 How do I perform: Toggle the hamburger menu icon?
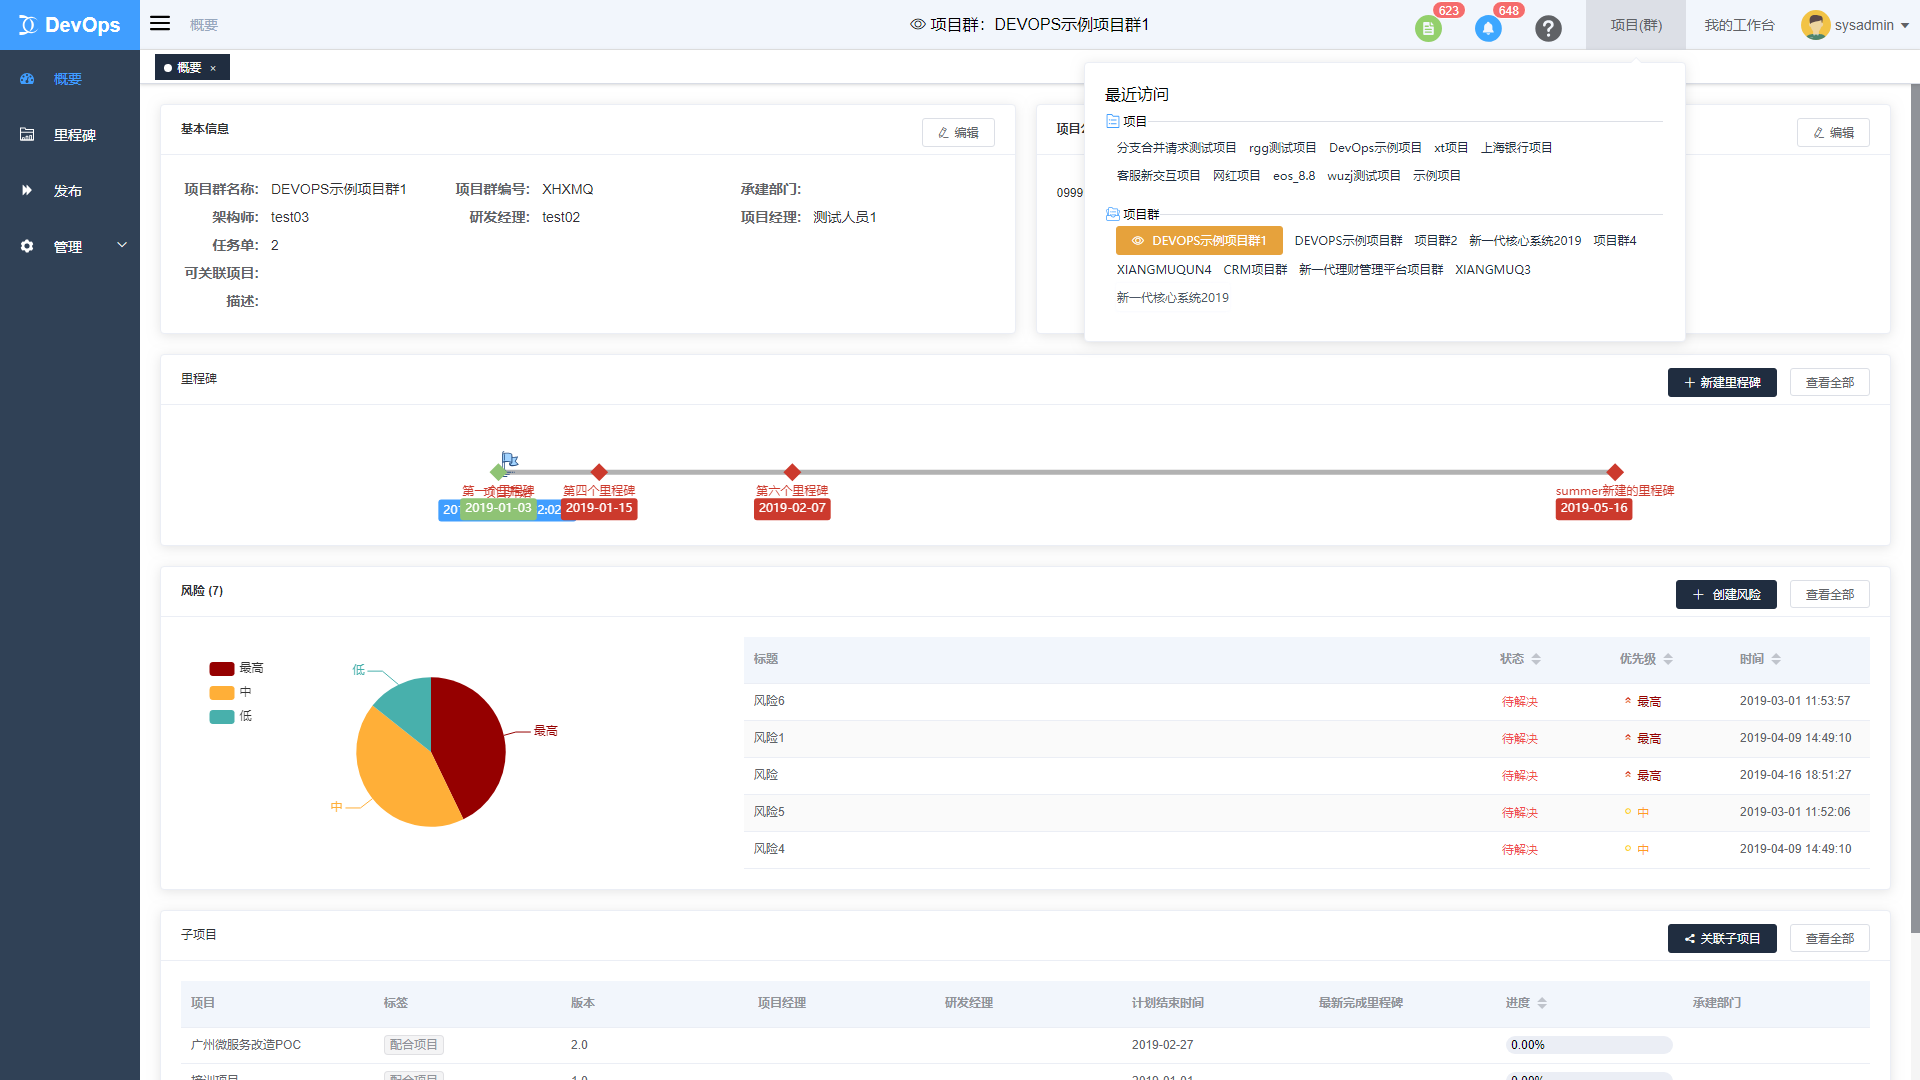click(160, 24)
